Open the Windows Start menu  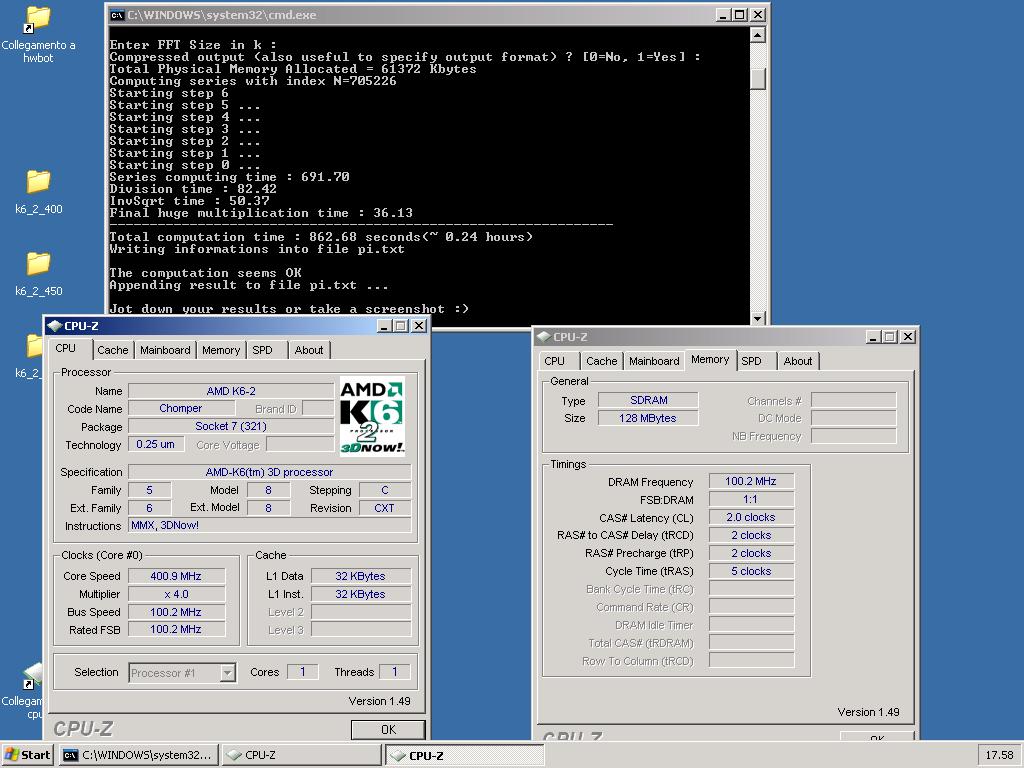click(x=27, y=755)
